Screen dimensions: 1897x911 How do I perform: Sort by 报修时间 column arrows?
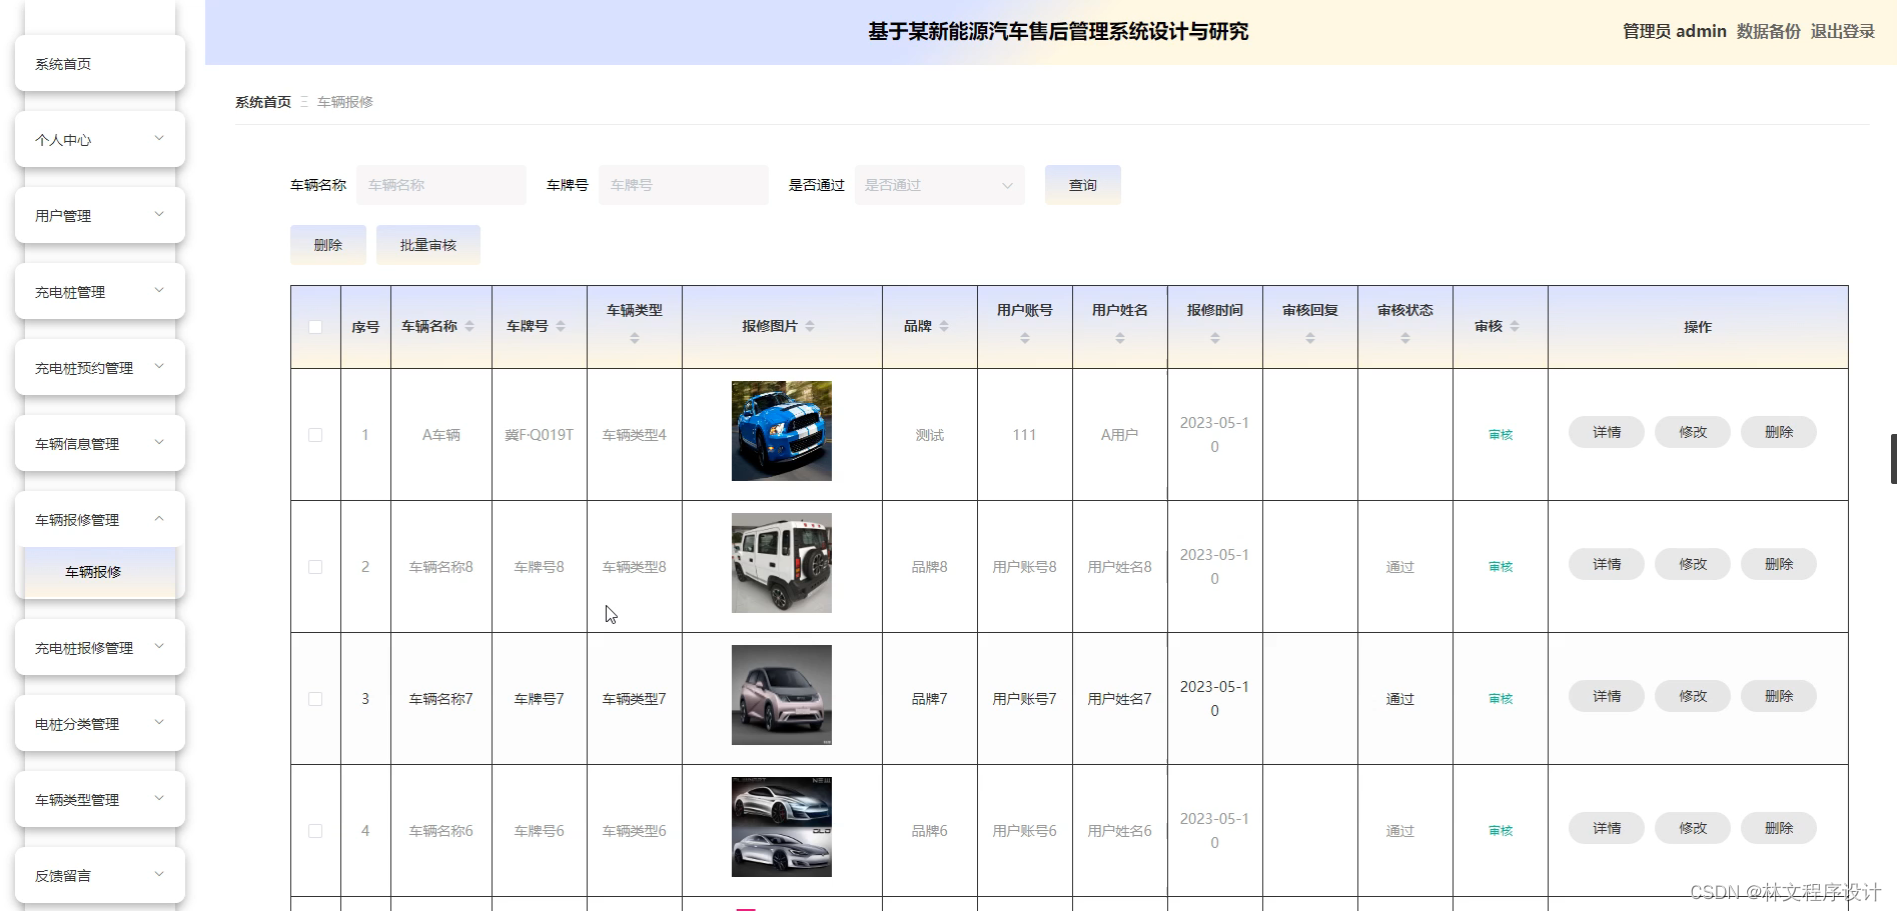coord(1214,338)
